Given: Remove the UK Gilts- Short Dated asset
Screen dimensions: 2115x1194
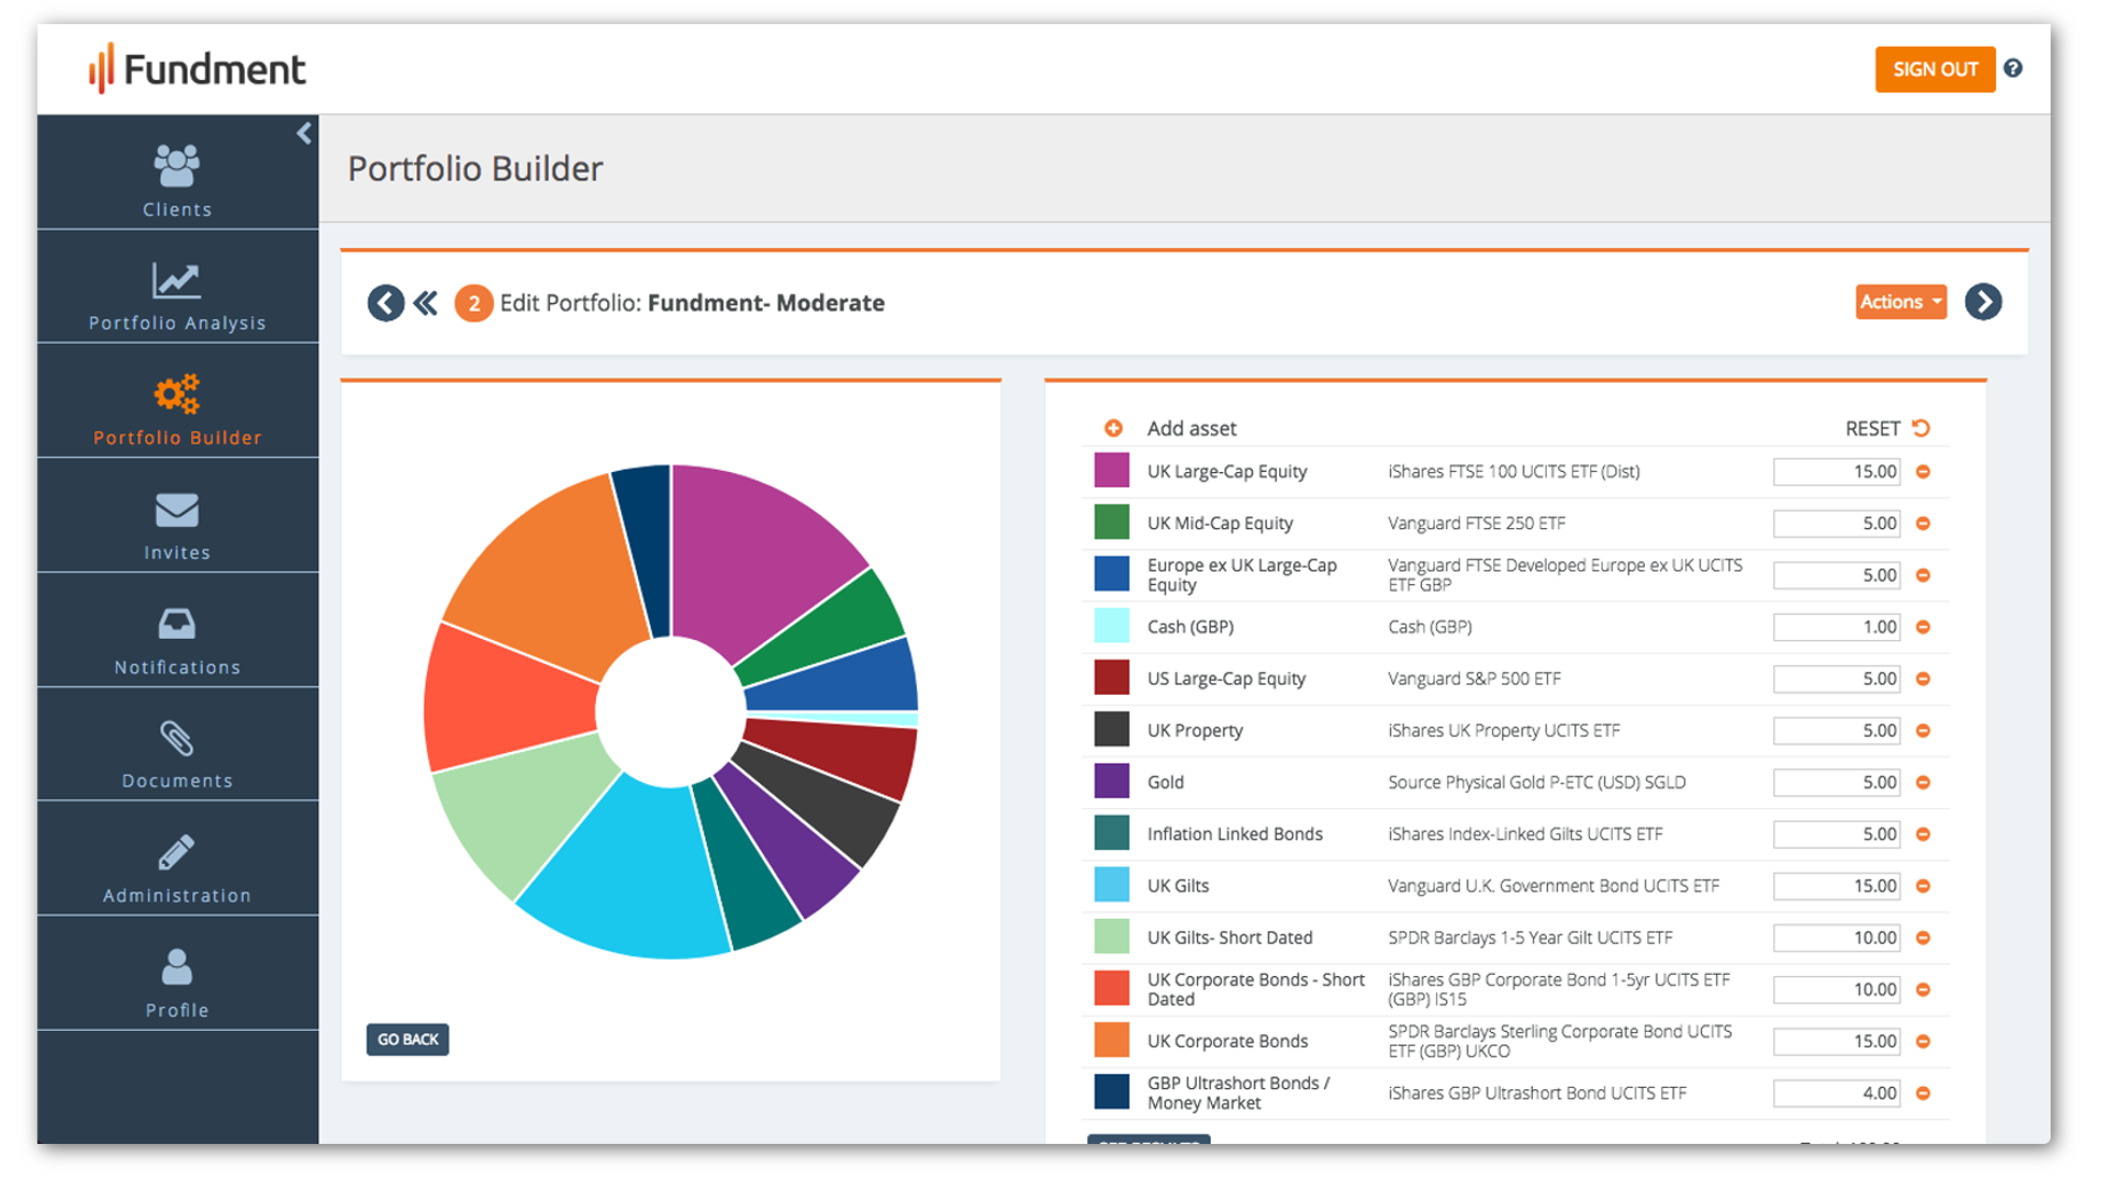Looking at the screenshot, I should [1923, 938].
